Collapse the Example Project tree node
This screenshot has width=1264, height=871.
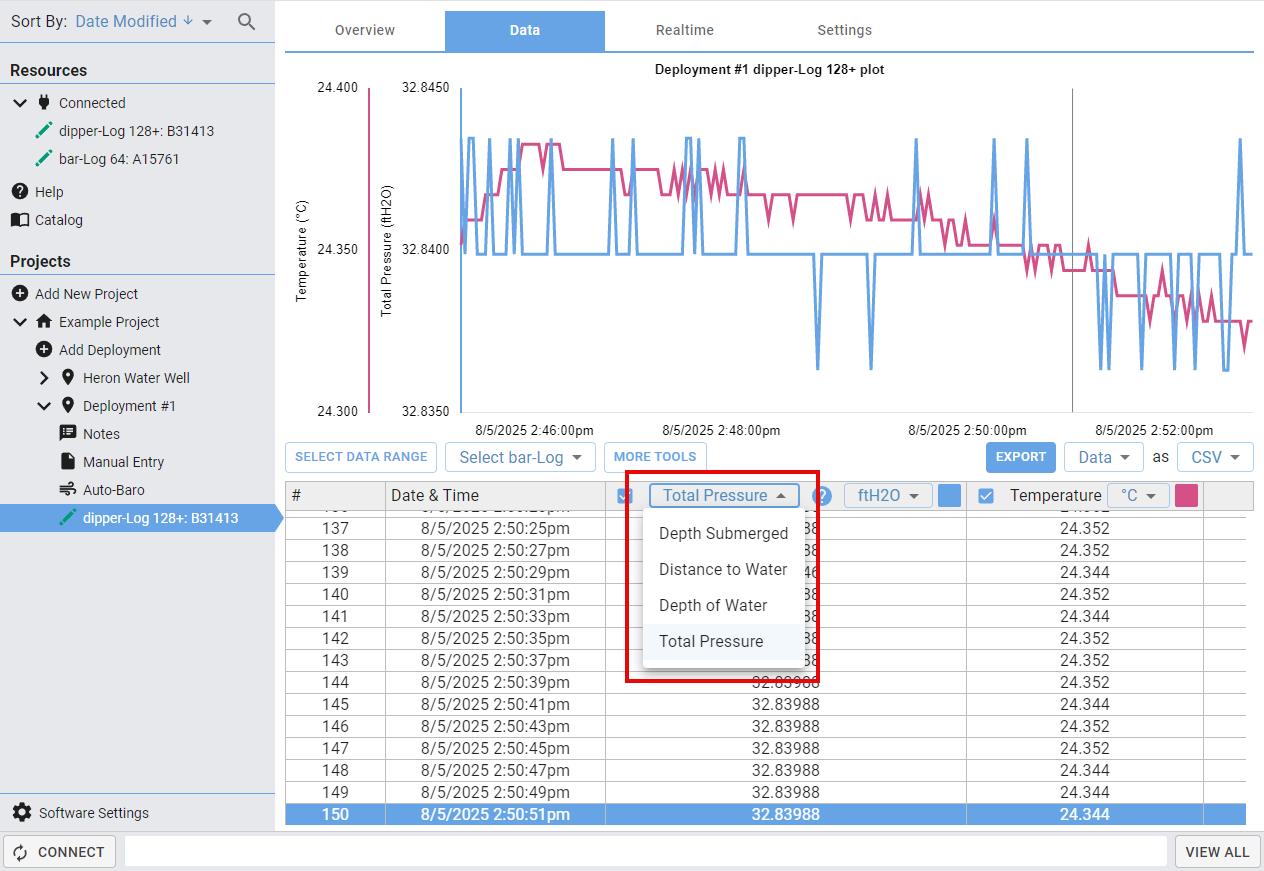[20, 321]
